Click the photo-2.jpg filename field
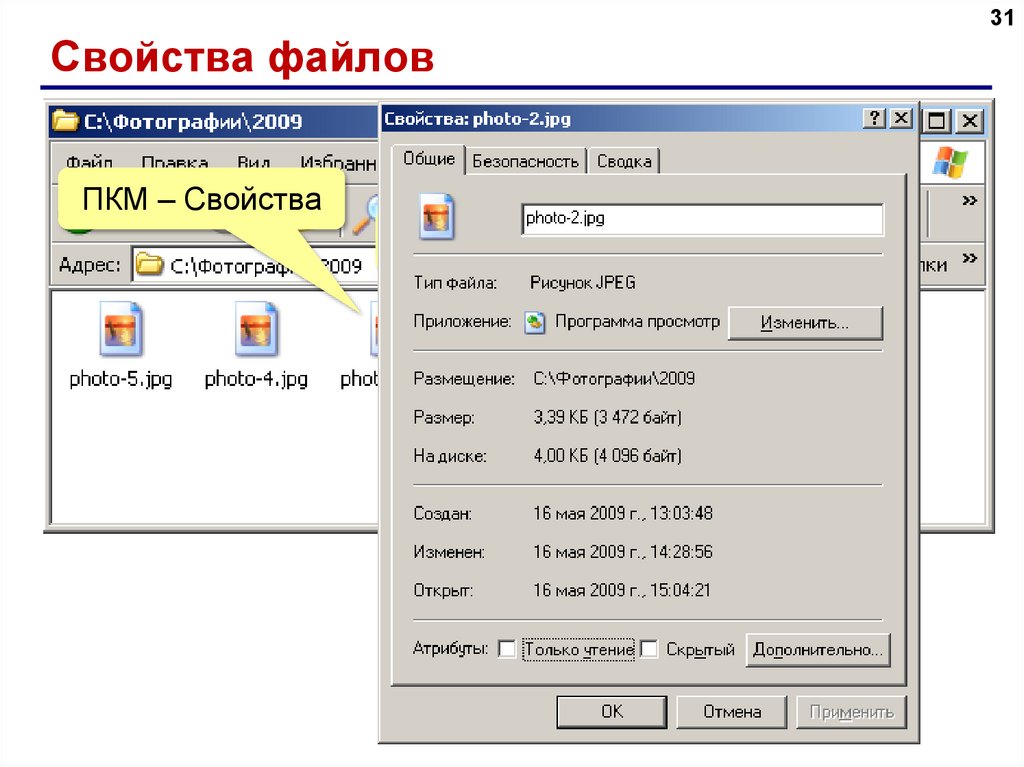This screenshot has width=1024, height=767. tap(701, 219)
